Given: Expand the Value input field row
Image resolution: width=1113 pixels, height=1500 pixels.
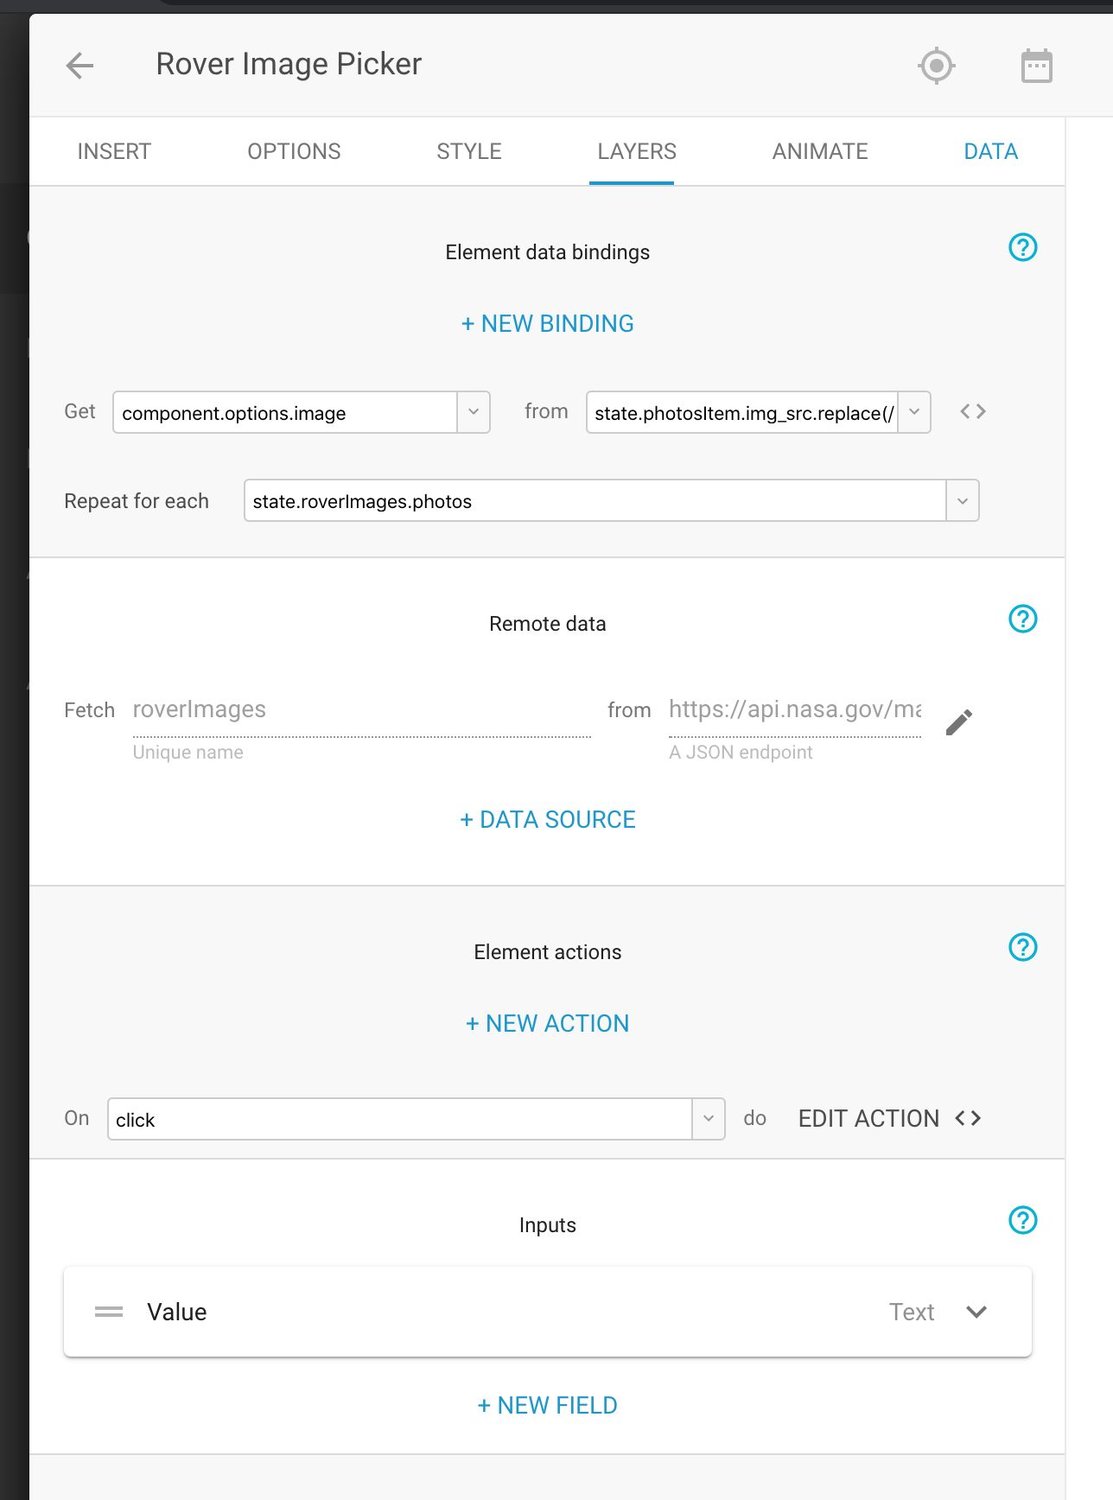Looking at the screenshot, I should click(x=976, y=1312).
